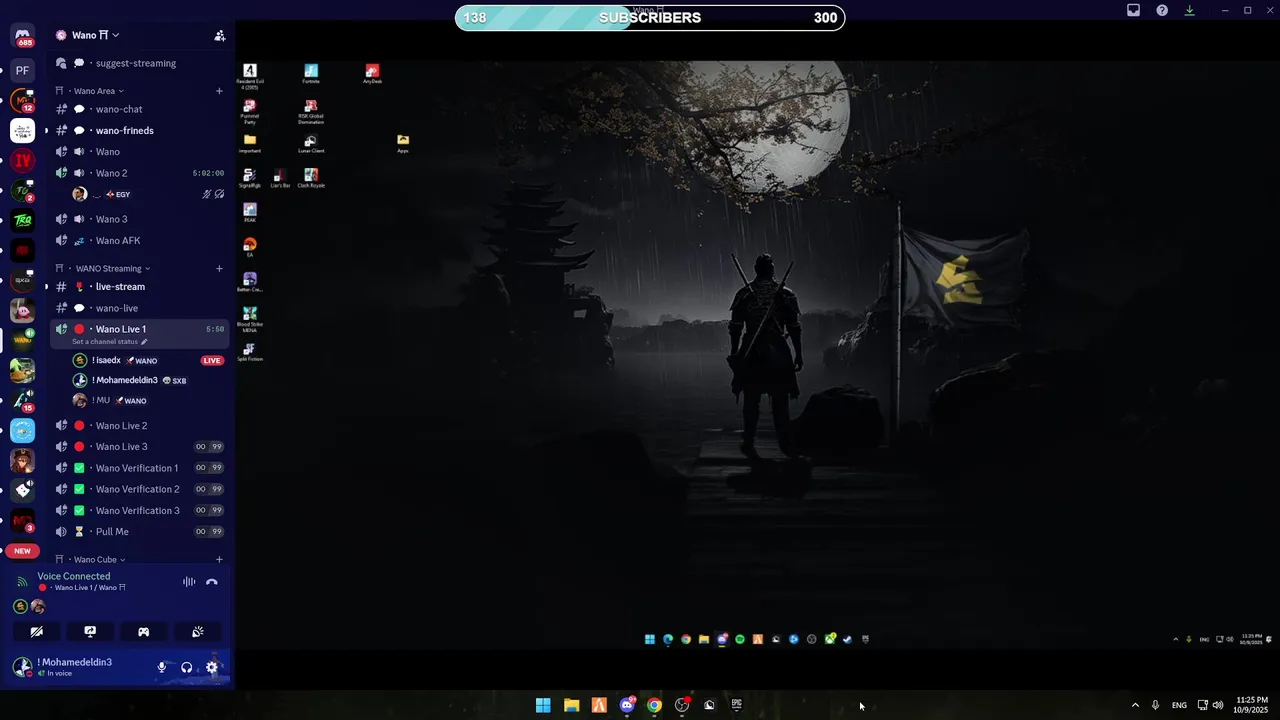The image size is (1280, 720).
Task: Turn on camera in voice panel
Action: point(36,632)
